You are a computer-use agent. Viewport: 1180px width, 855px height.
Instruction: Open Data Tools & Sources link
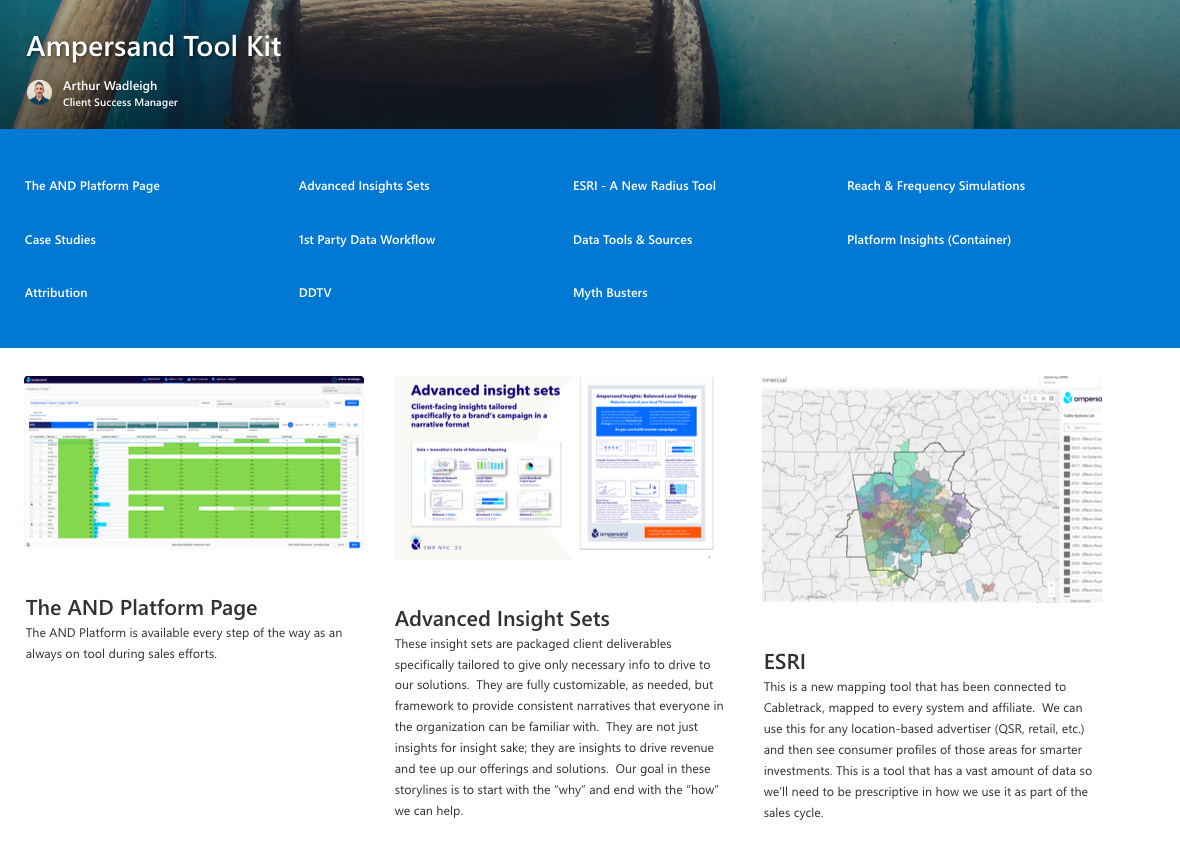pyautogui.click(x=632, y=240)
